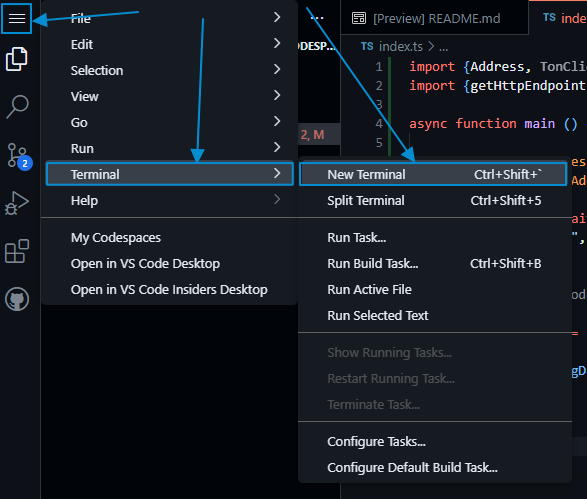Image resolution: width=587 pixels, height=499 pixels.
Task: Open the Search magnifier icon
Action: click(x=17, y=106)
